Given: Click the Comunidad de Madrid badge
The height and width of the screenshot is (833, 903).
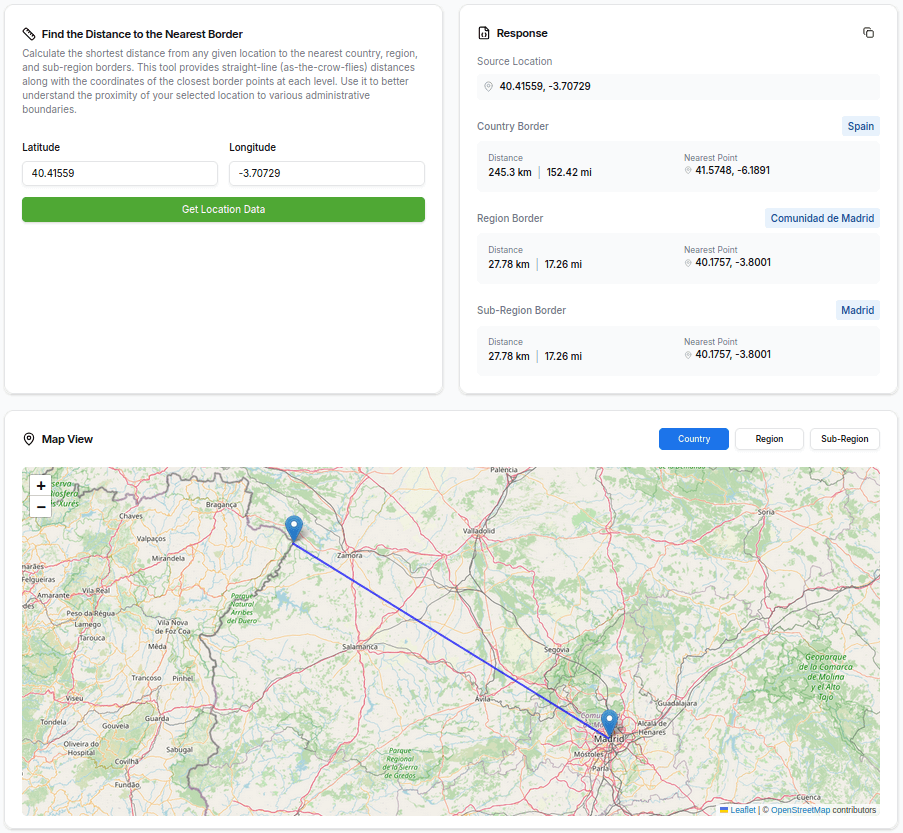Looking at the screenshot, I should point(822,218).
